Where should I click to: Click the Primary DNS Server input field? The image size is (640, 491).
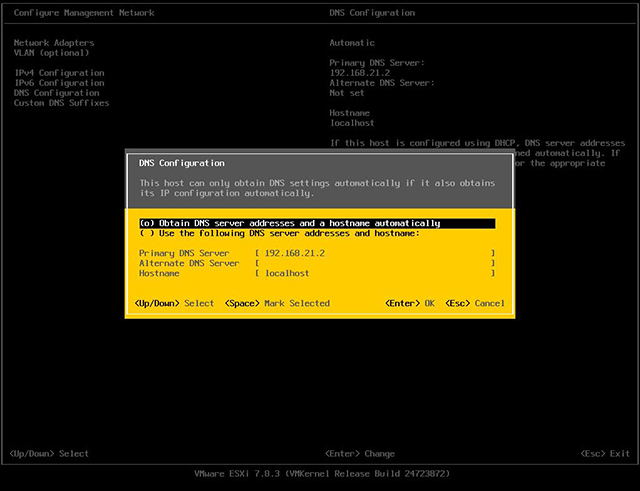[x=375, y=253]
